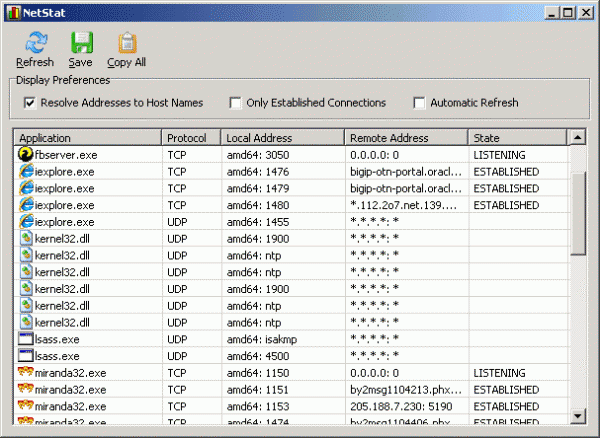This screenshot has width=600, height=438.
Task: Enable Only Established Connections checkbox
Action: coord(235,103)
